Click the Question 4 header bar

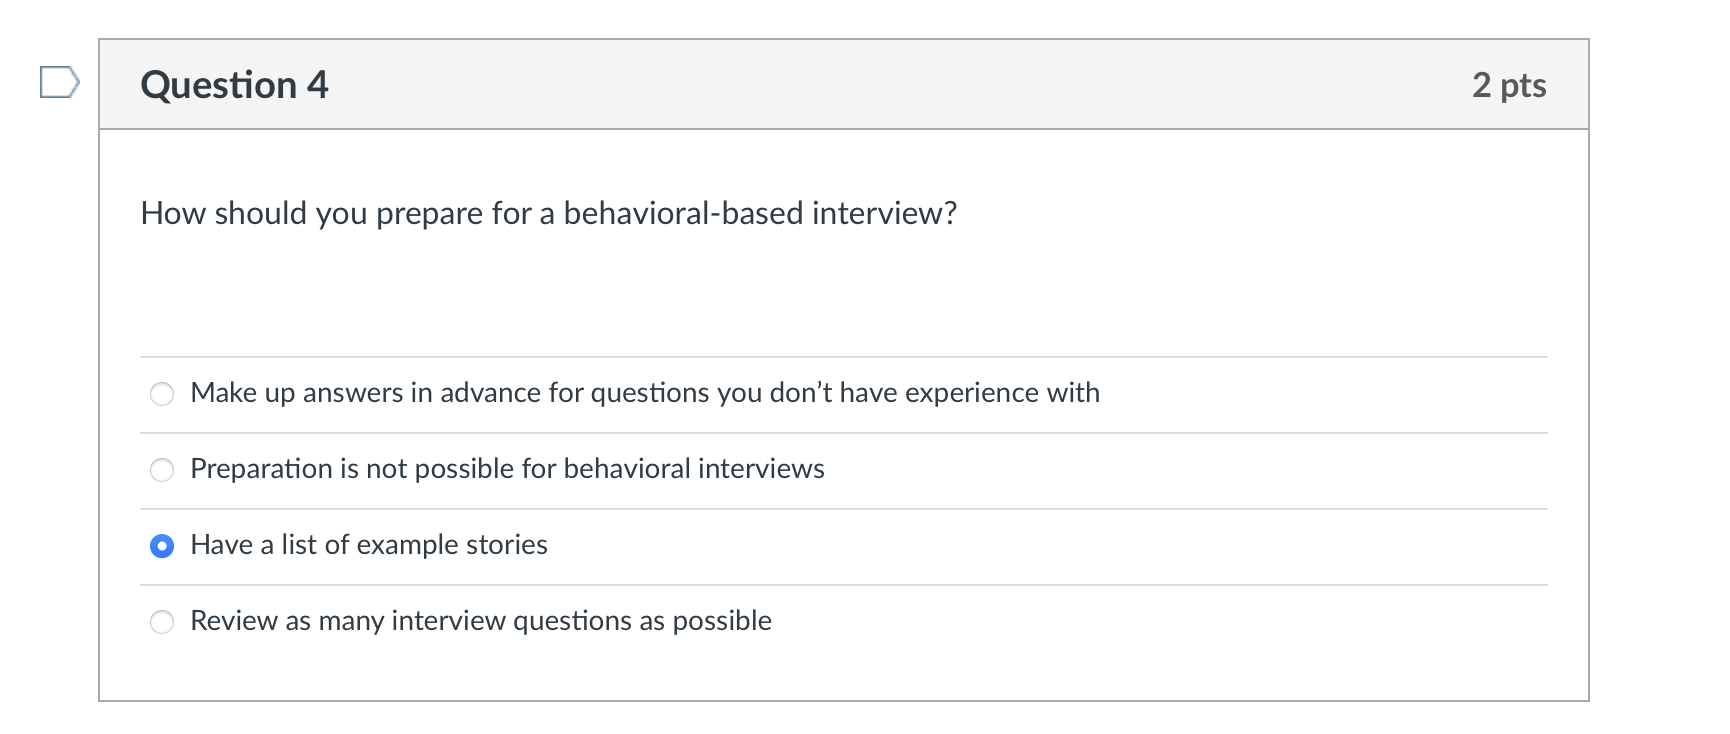(x=843, y=84)
